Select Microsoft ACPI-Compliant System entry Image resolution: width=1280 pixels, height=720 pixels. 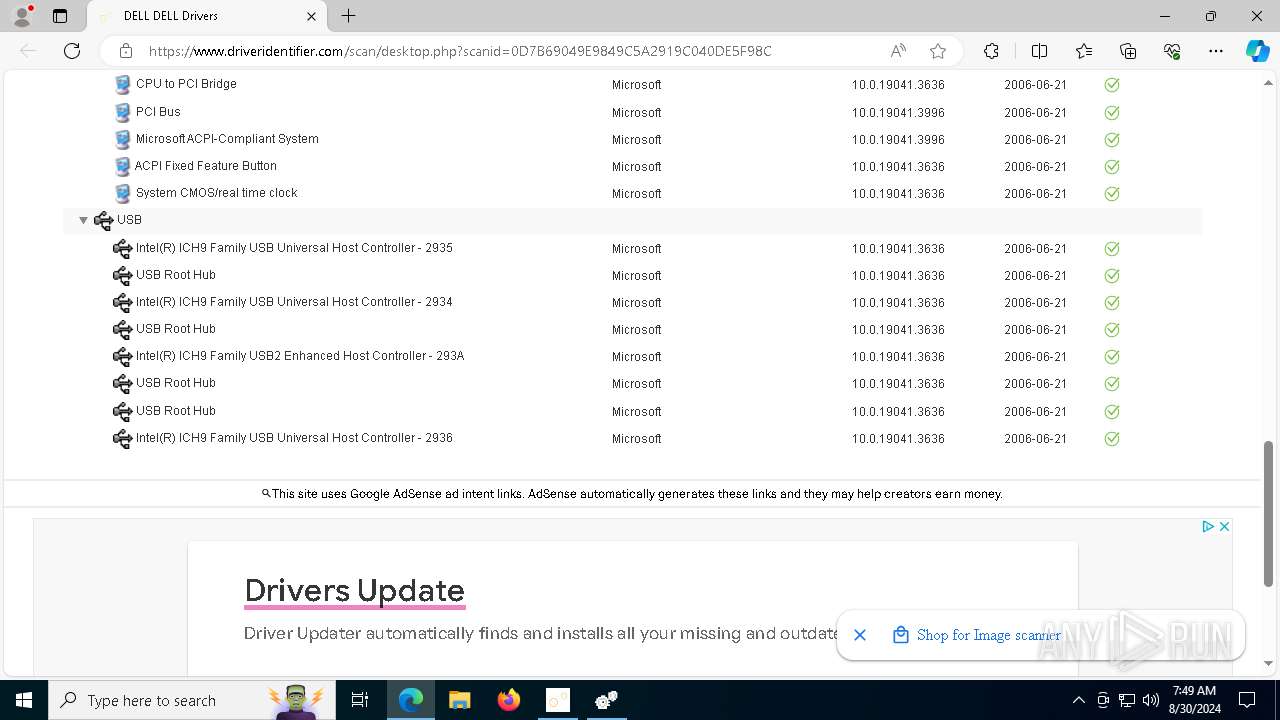pos(227,139)
